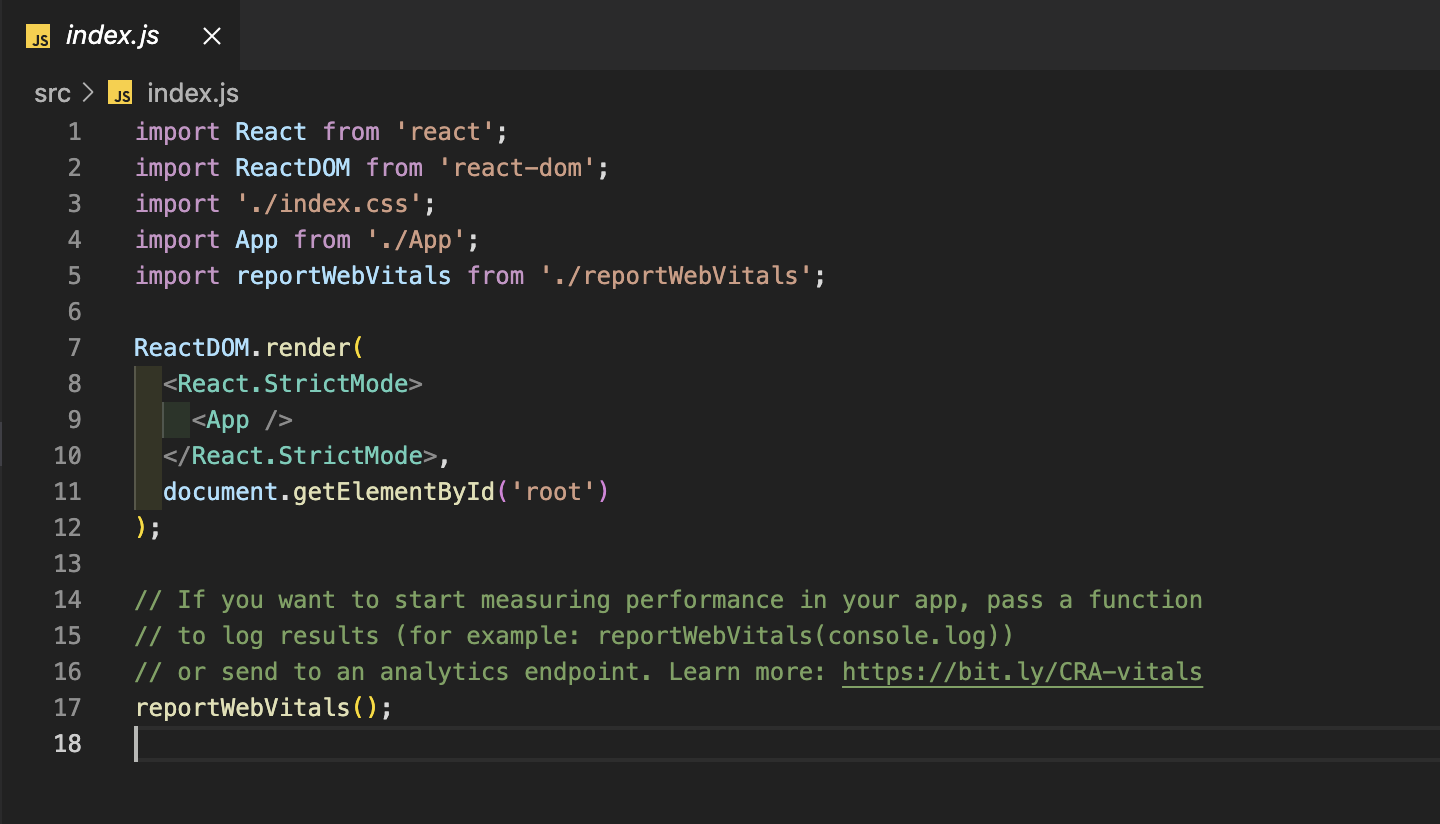1440x824 pixels.
Task: Click the JS icon in the breadcrumb
Action: (x=120, y=94)
